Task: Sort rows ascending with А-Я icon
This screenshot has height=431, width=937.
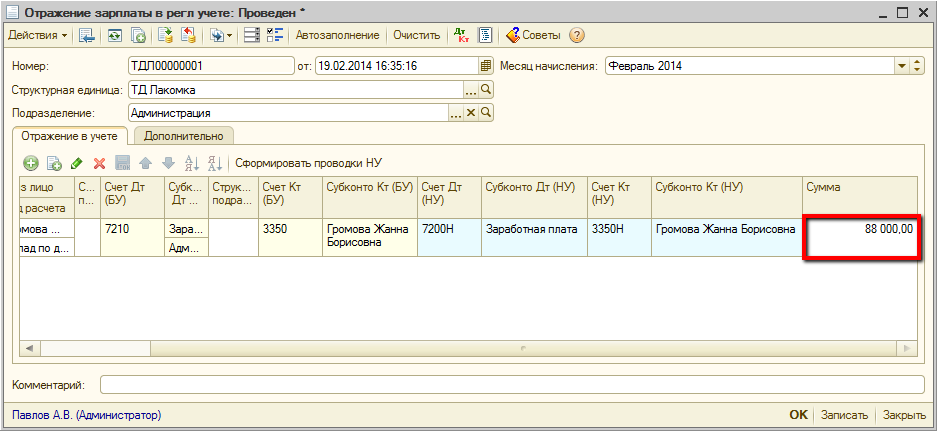Action: (x=191, y=163)
